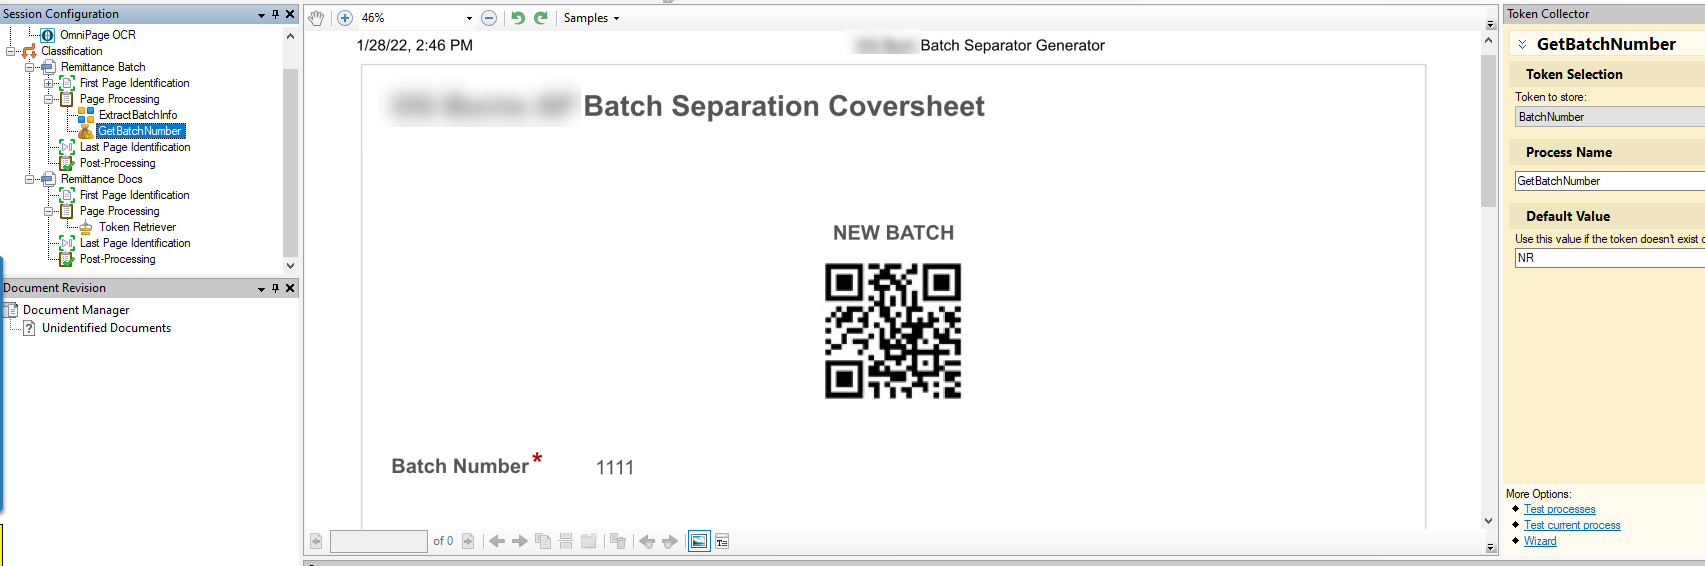The width and height of the screenshot is (1705, 566).
Task: Click the split document icon
Action: click(566, 541)
